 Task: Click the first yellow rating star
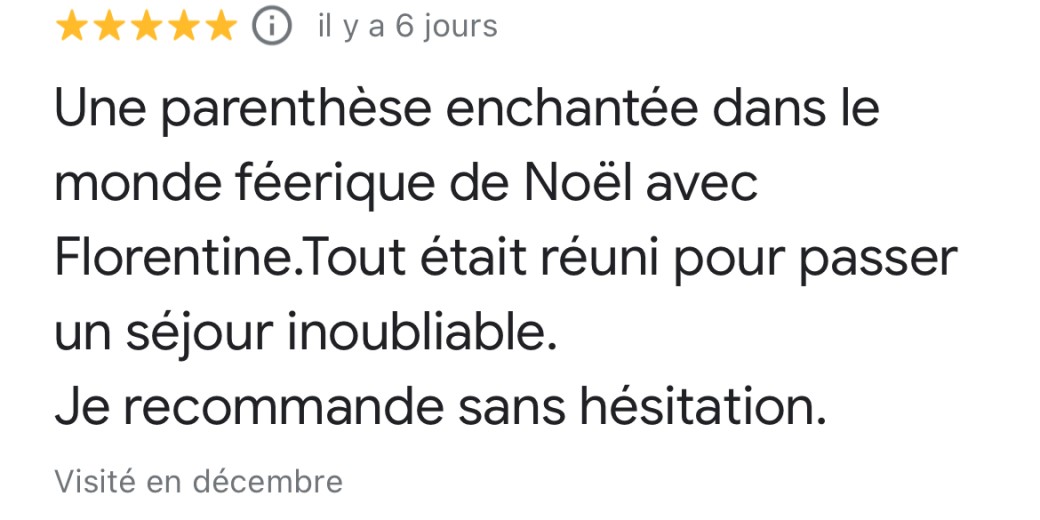tap(72, 27)
